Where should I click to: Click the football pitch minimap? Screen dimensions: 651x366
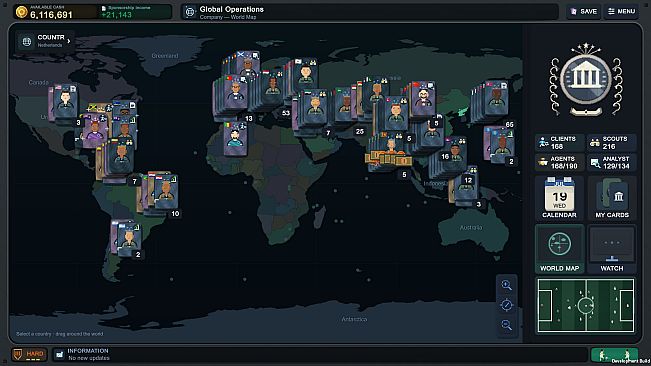pos(586,305)
